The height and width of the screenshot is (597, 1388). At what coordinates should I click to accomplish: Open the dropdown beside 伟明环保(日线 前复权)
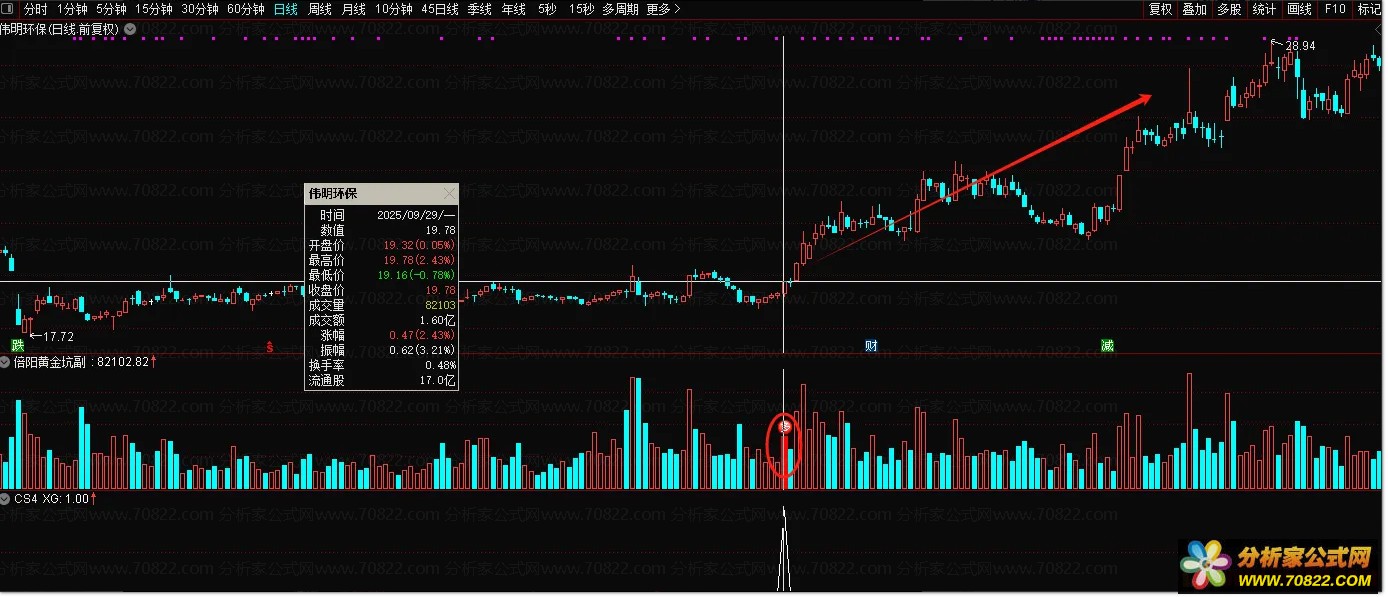pyautogui.click(x=129, y=29)
